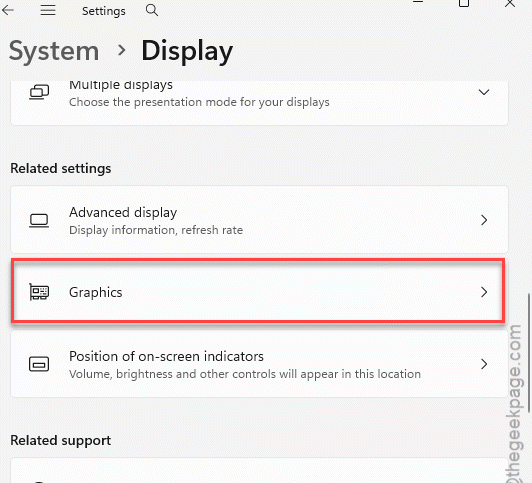Image resolution: width=532 pixels, height=483 pixels.
Task: Click the Advanced display monitor icon
Action: (39, 220)
